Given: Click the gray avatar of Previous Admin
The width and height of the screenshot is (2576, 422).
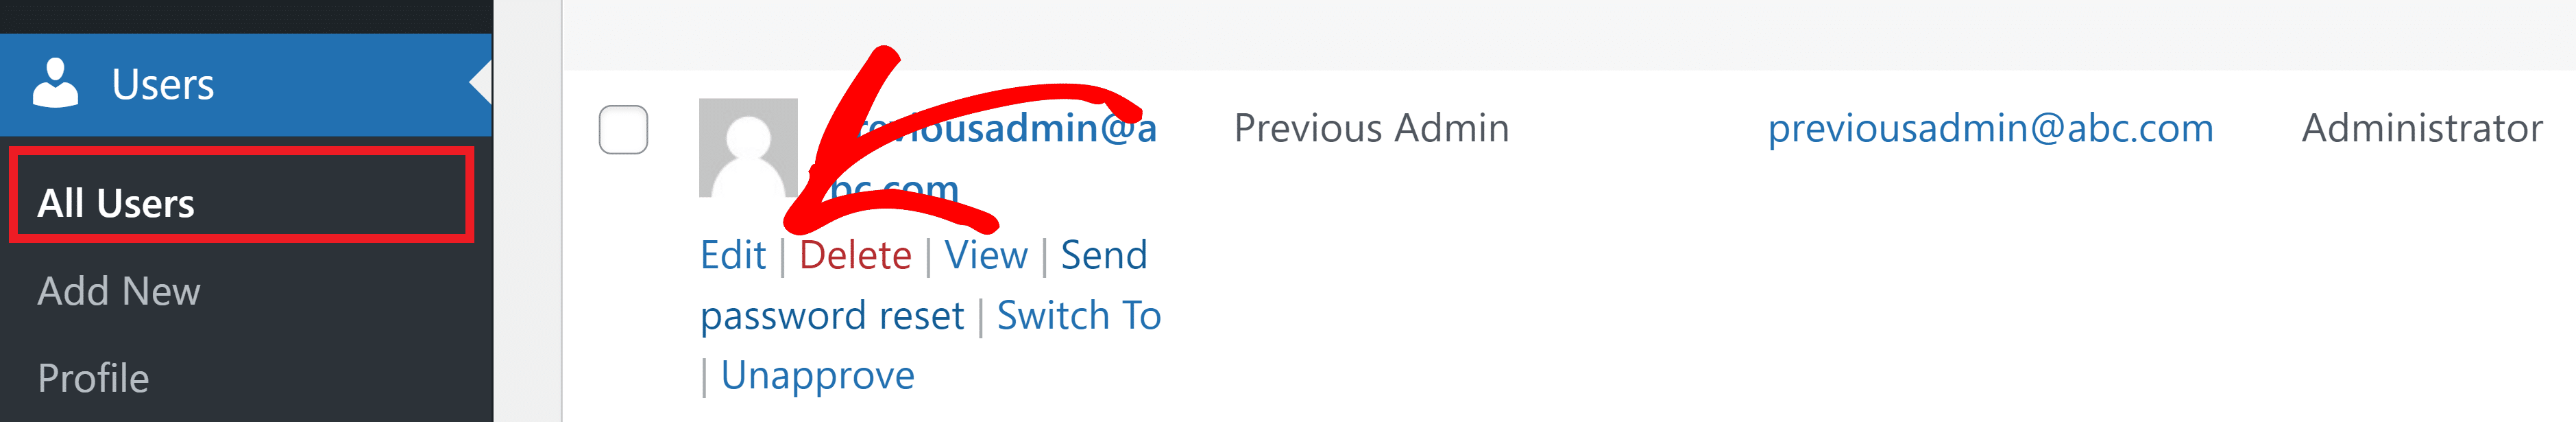Looking at the screenshot, I should pos(748,148).
